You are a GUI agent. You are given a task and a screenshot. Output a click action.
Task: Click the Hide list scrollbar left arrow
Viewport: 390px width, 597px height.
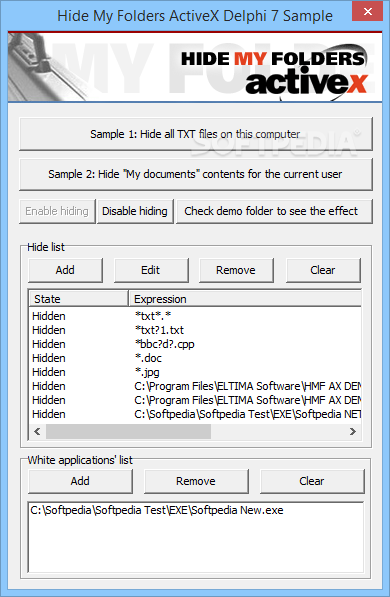click(37, 432)
